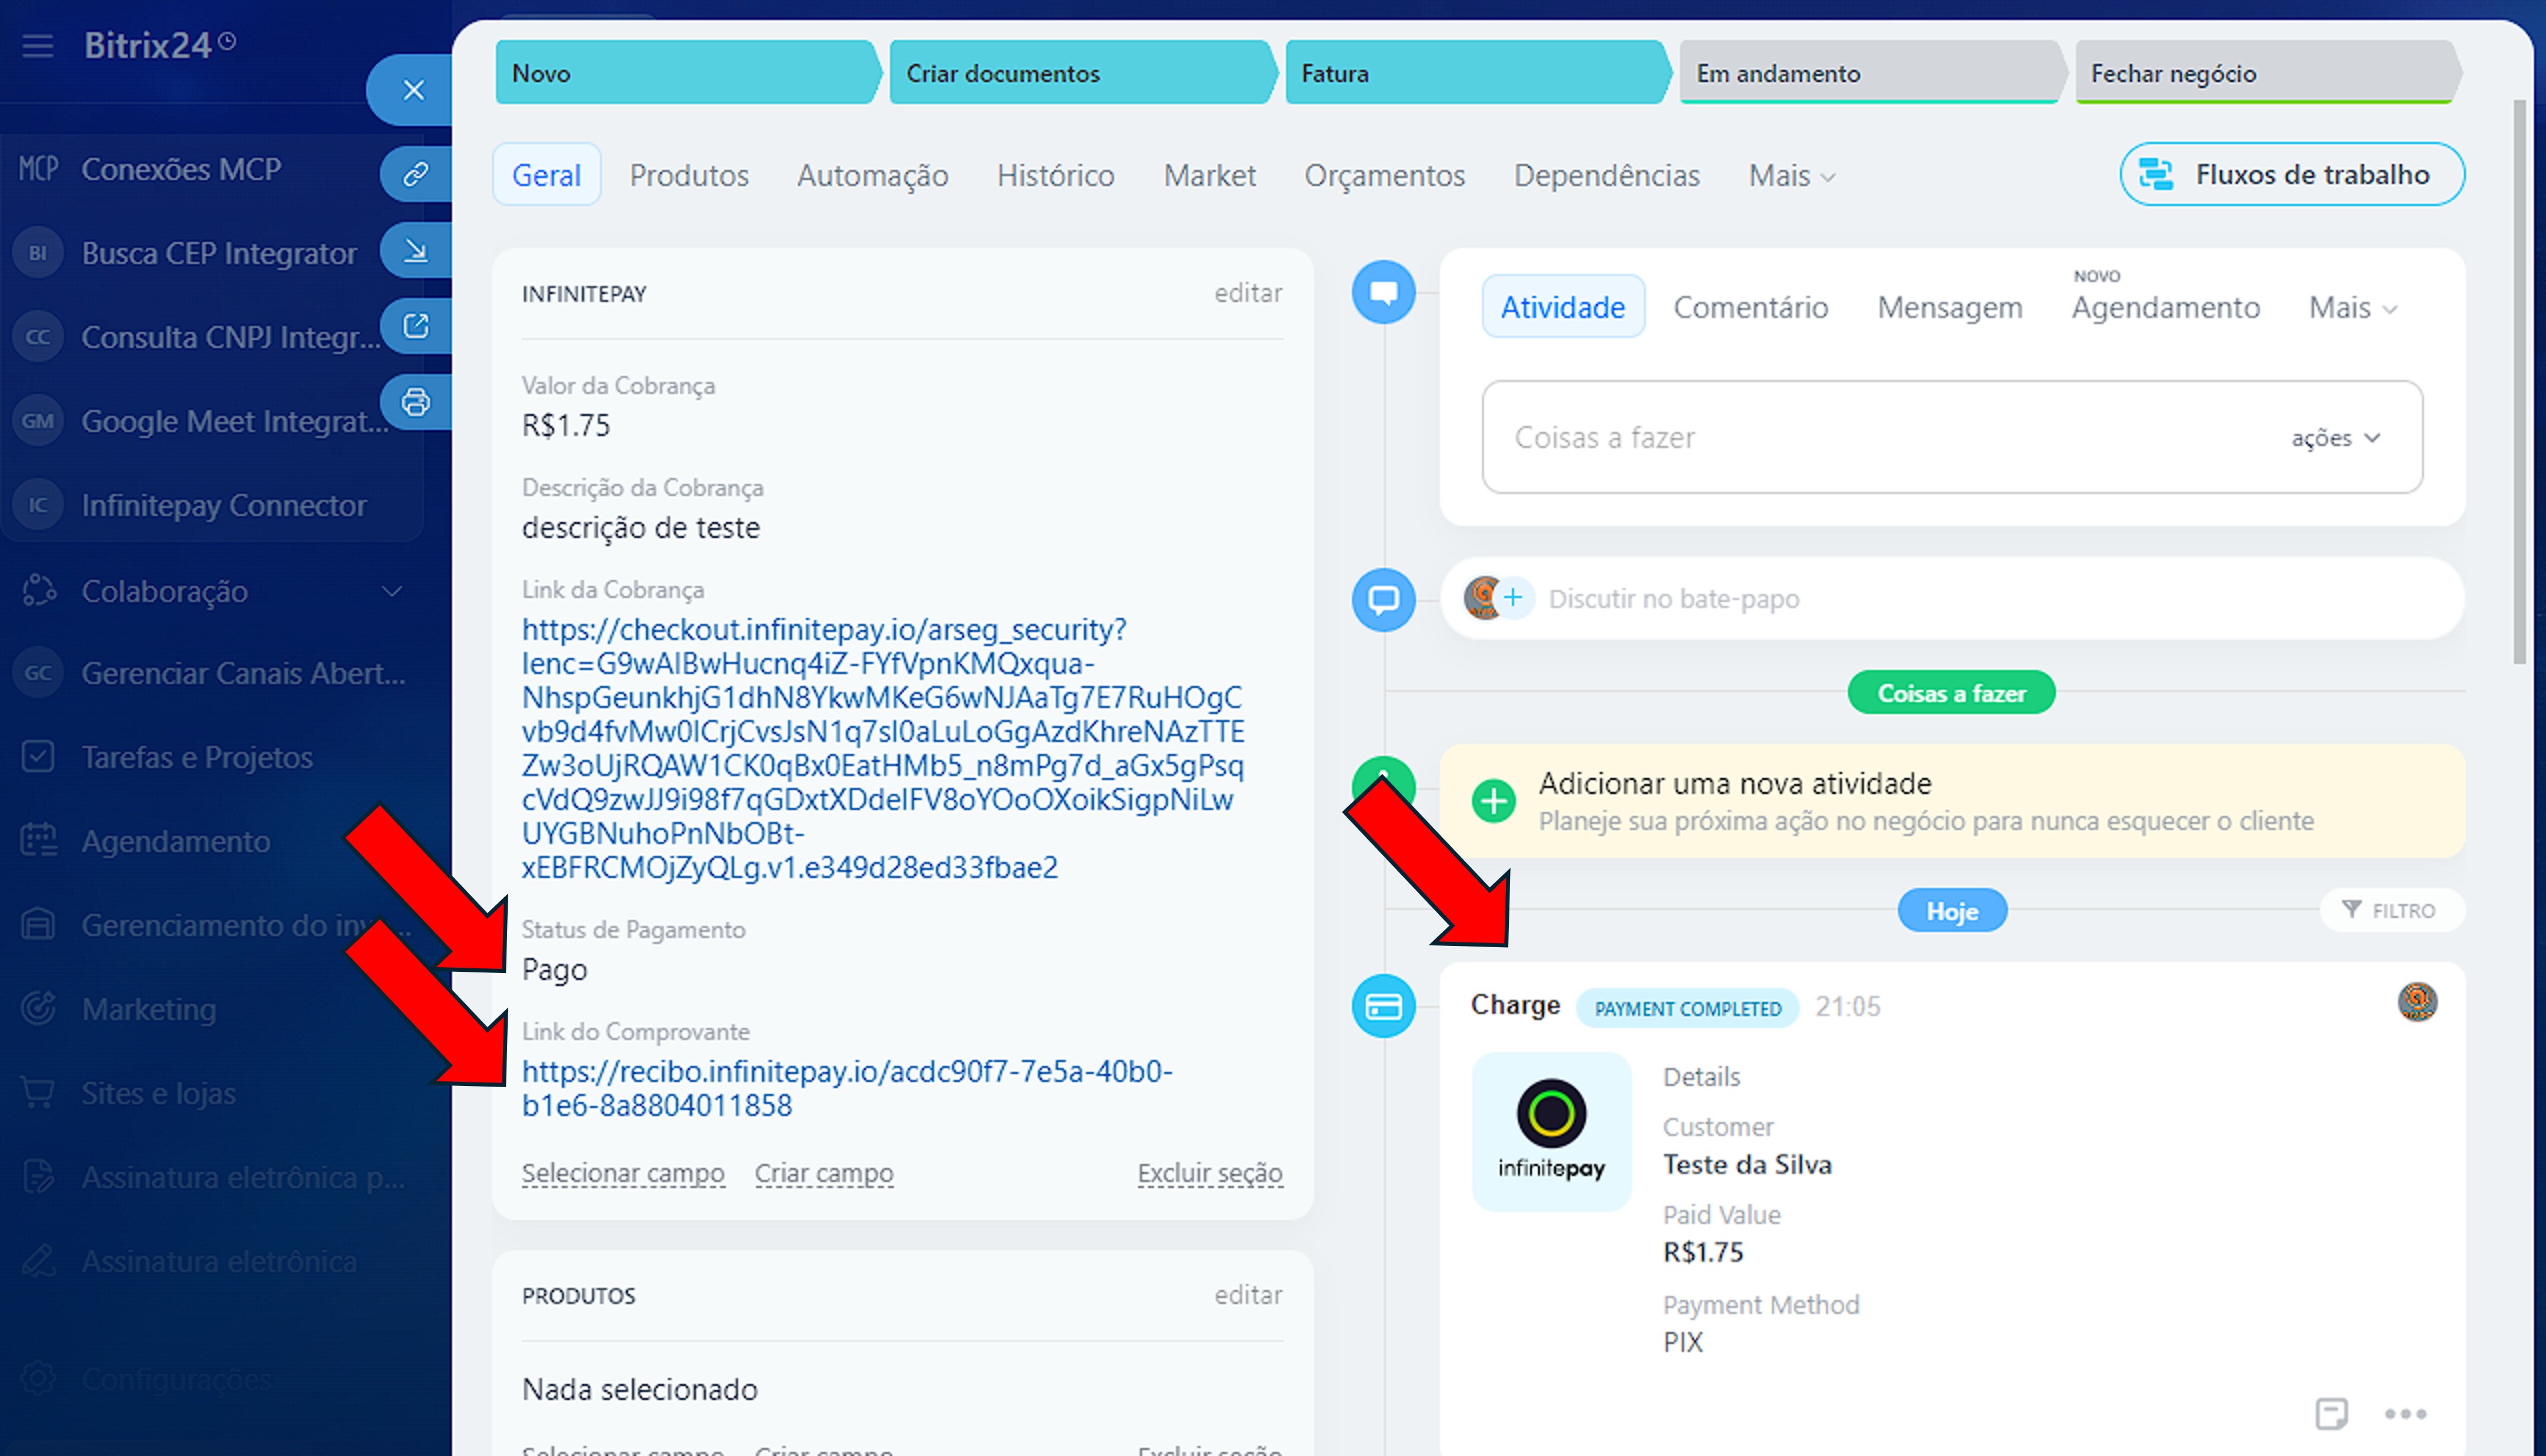Expand the Mais dropdown in deal tabs
The width and height of the screenshot is (2546, 1456).
[1791, 176]
